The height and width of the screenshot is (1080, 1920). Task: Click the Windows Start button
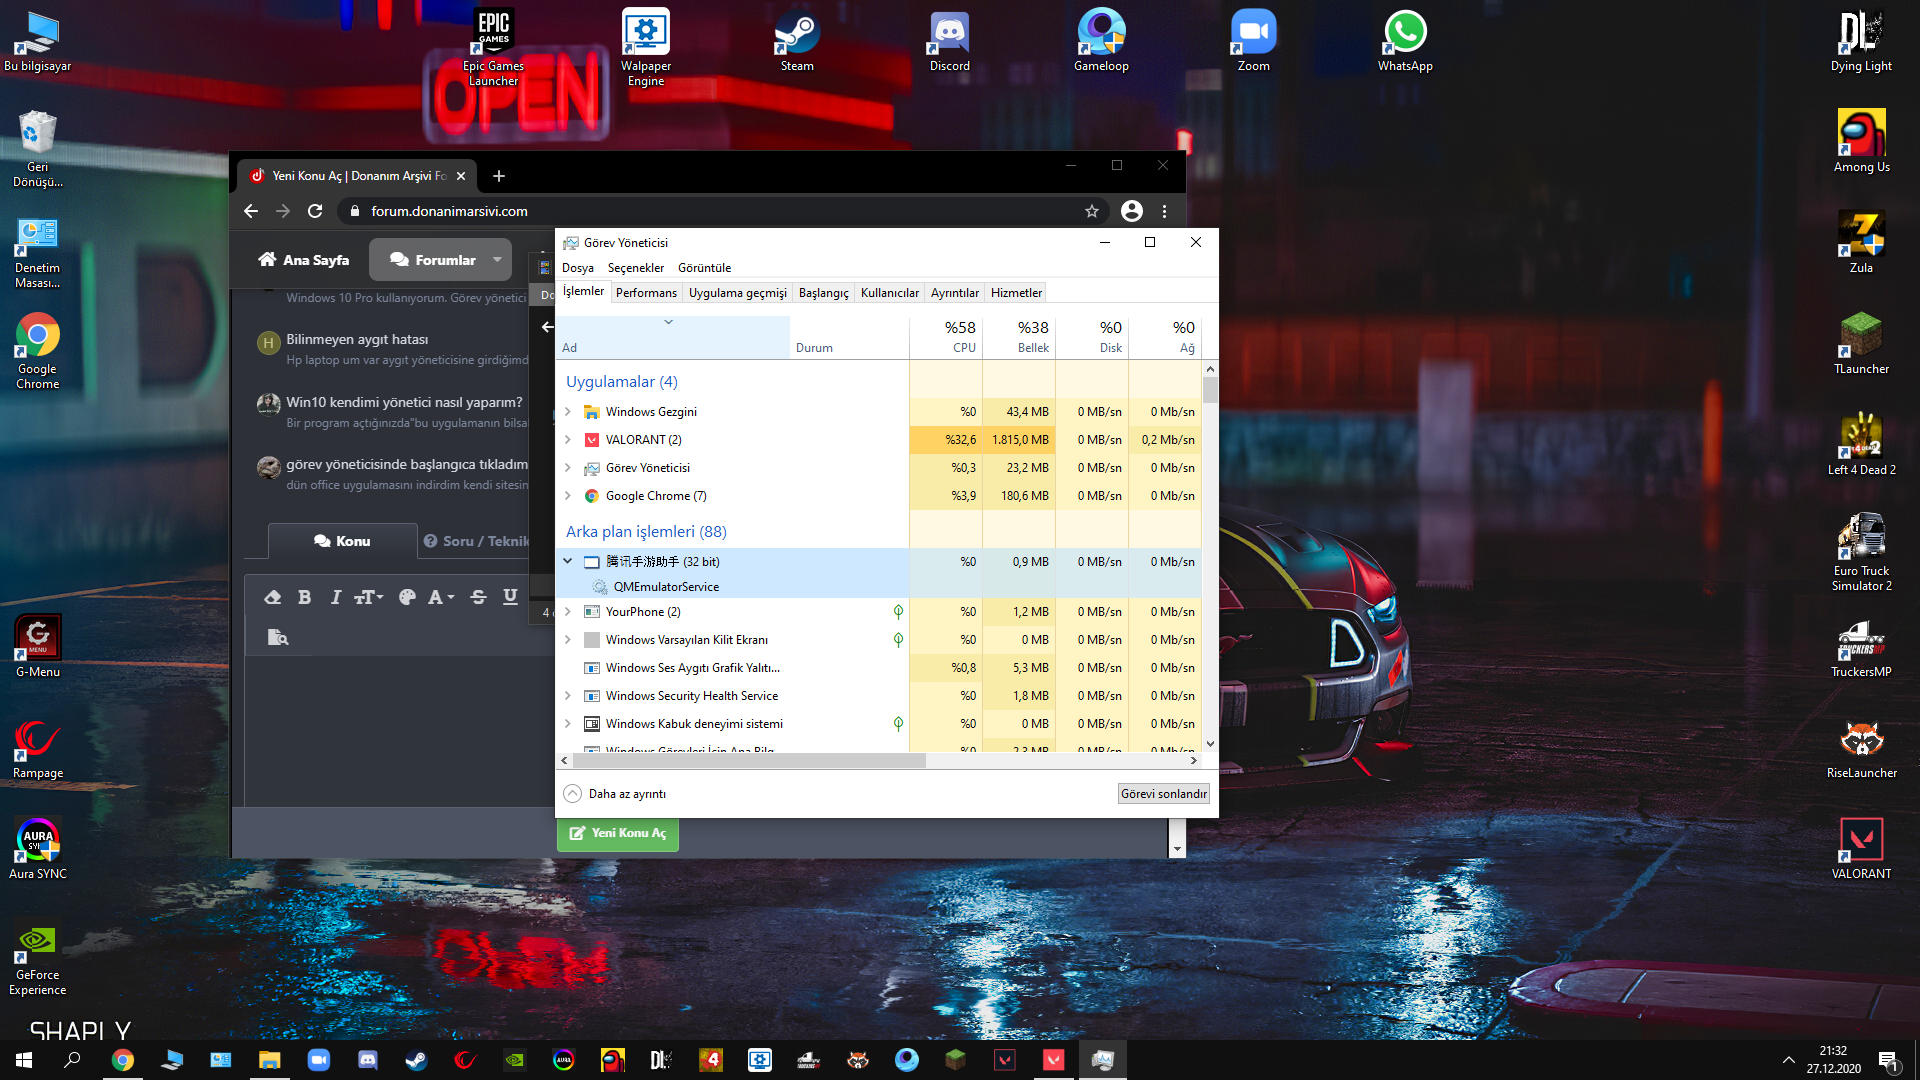24,1060
